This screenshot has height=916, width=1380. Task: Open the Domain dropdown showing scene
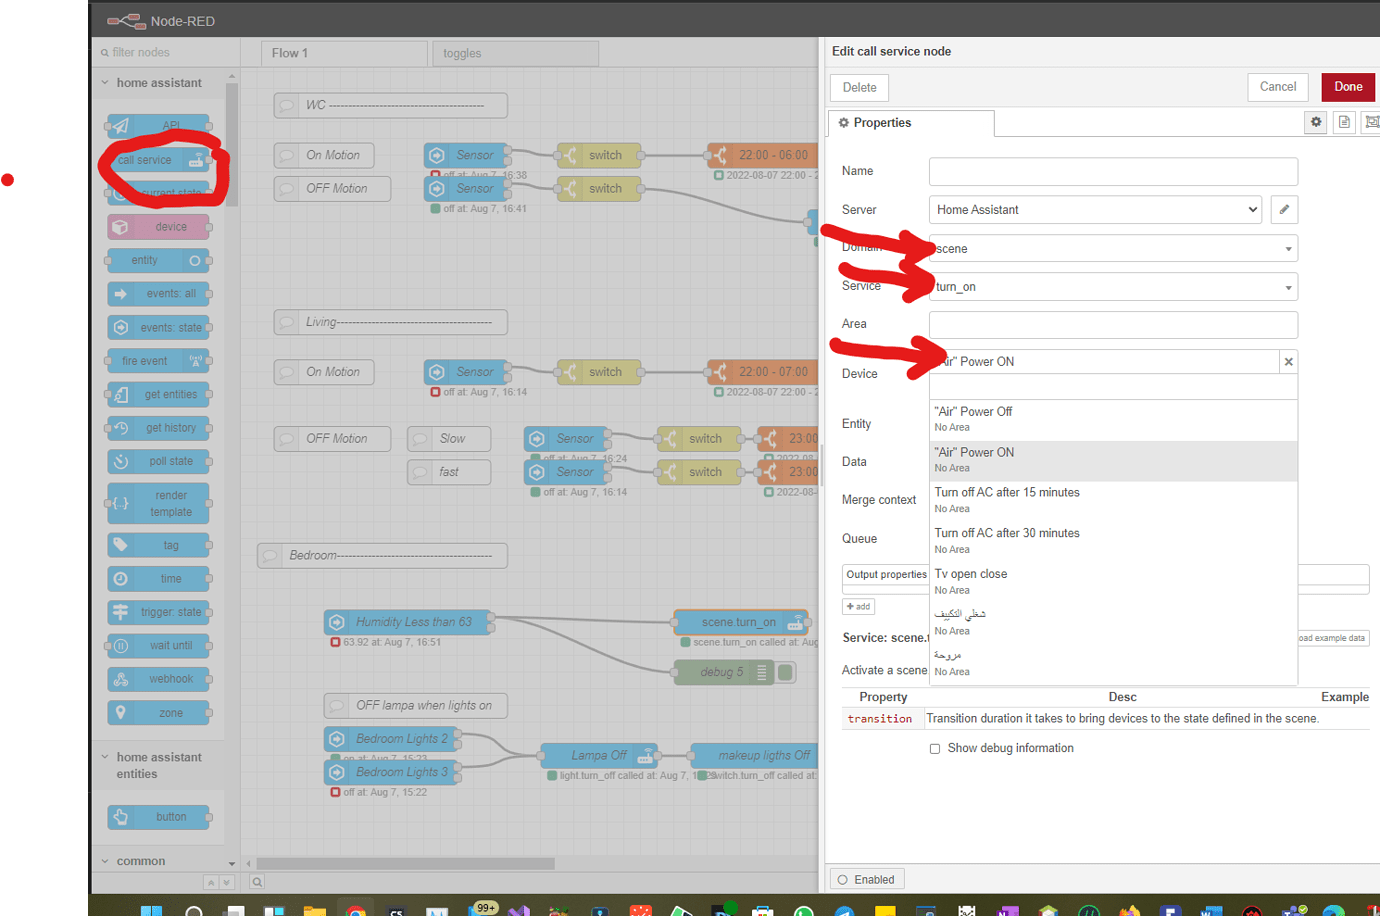[1113, 248]
